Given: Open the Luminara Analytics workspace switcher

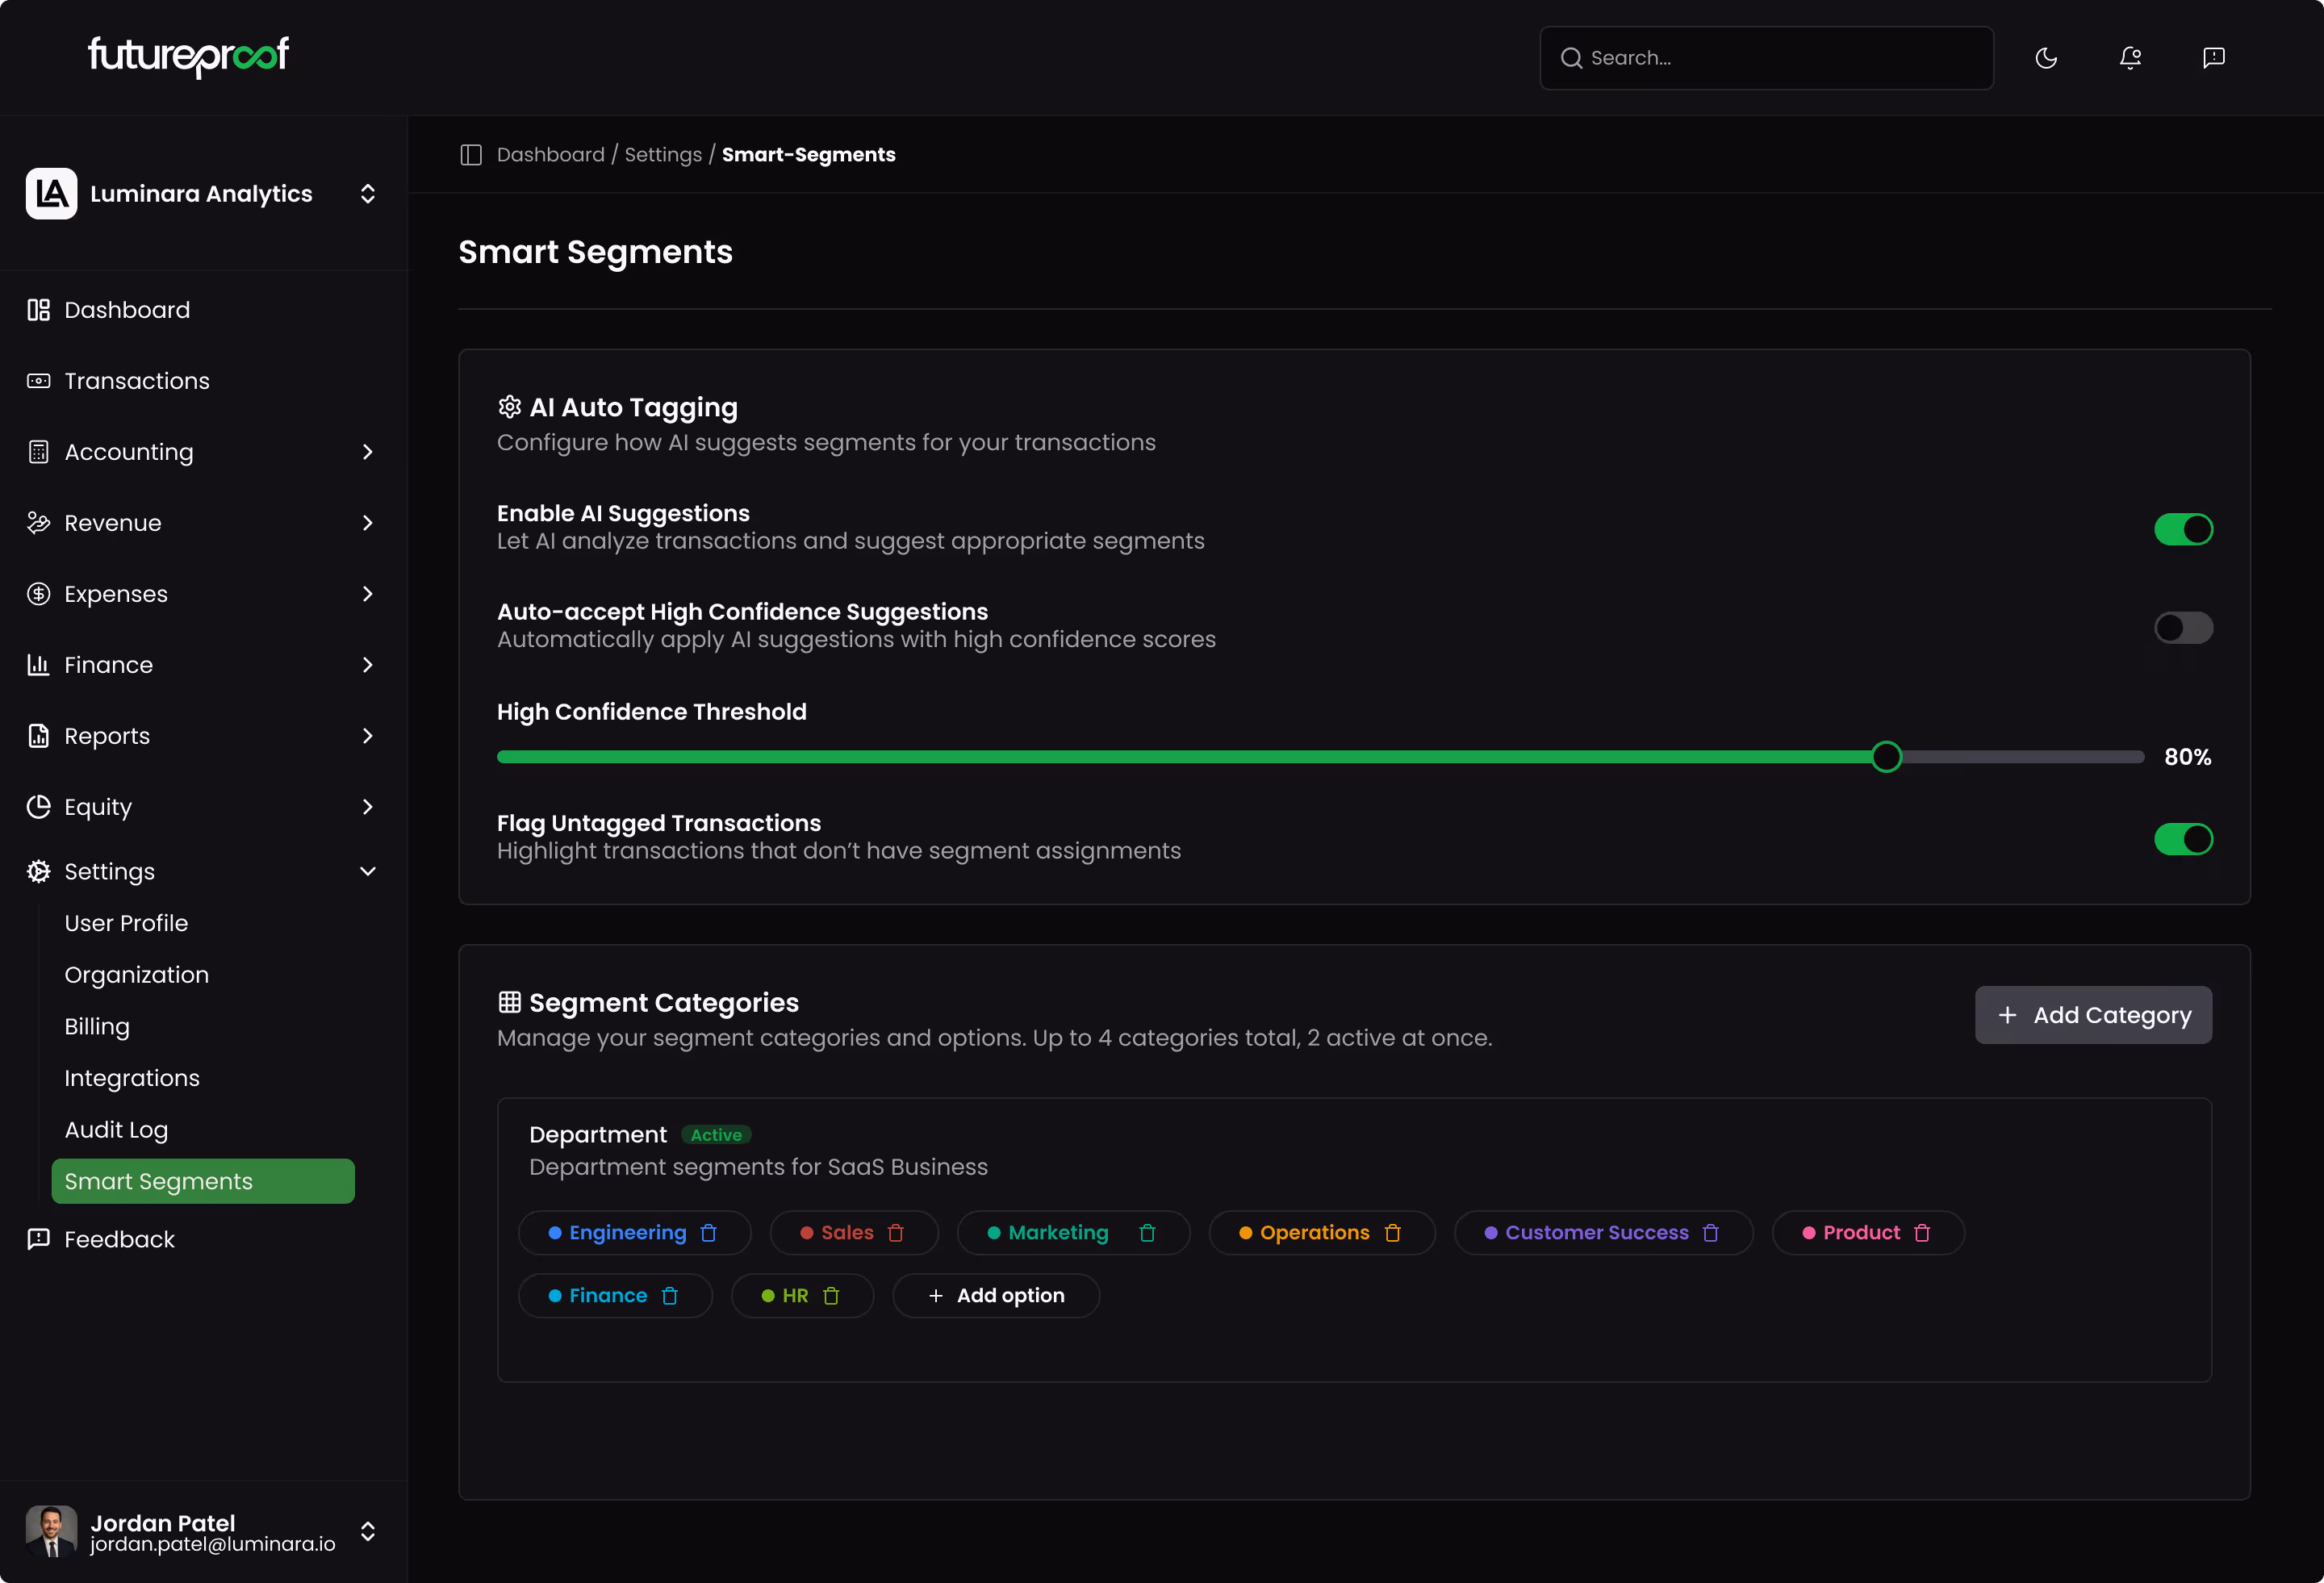Looking at the screenshot, I should 368,193.
